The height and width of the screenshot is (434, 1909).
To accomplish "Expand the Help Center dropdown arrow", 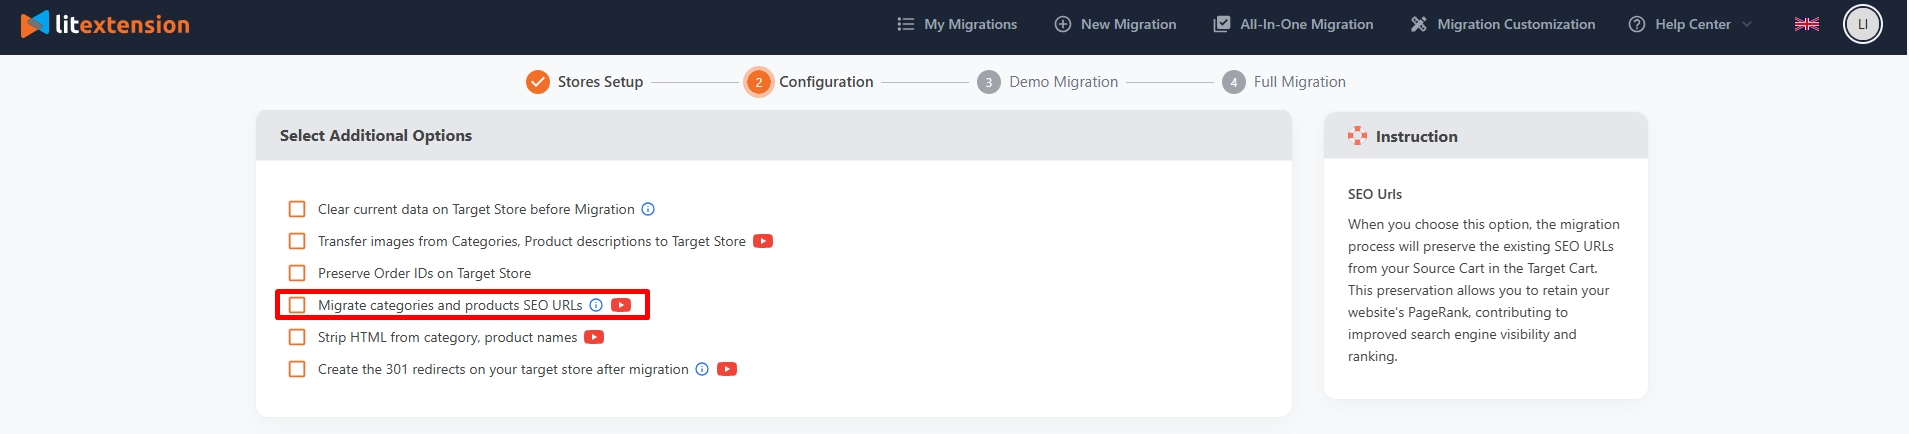I will 1747,24.
